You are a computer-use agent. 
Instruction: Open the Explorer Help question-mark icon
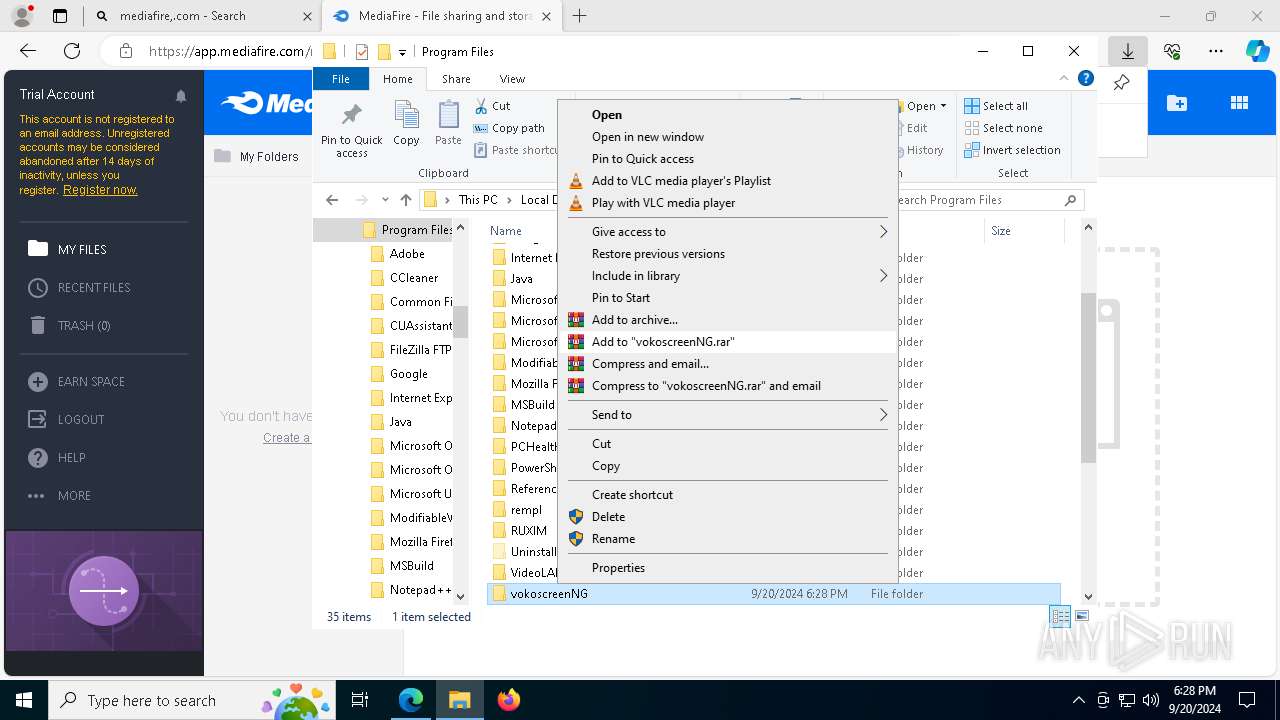(1086, 78)
